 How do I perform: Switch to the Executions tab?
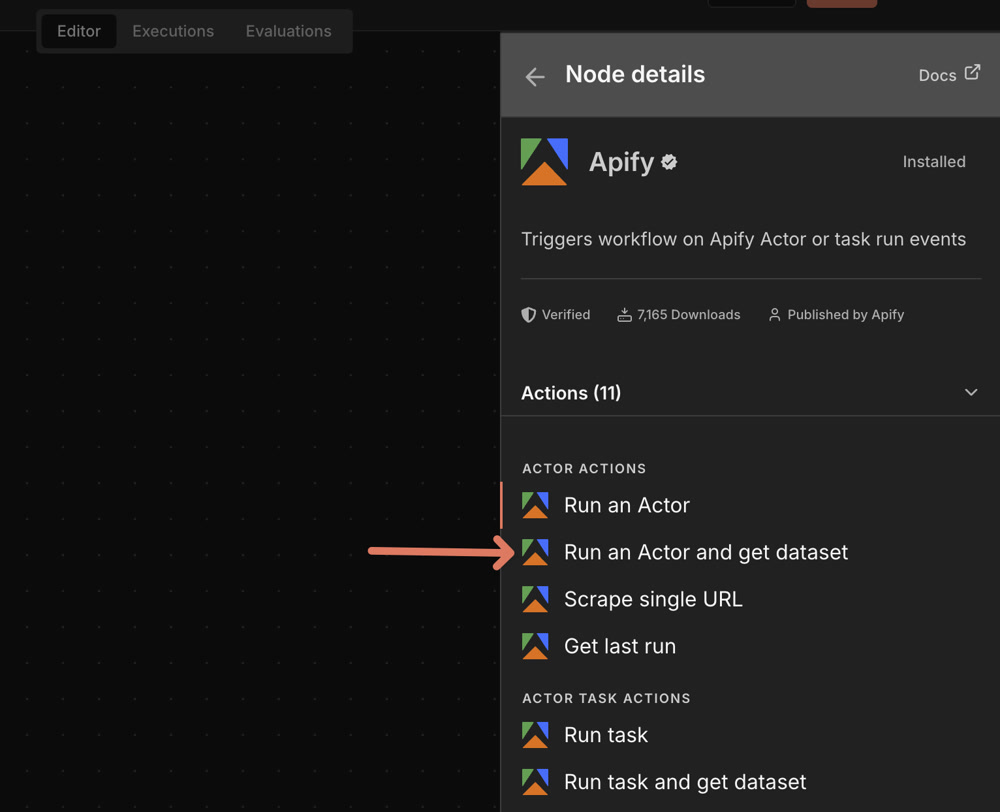pos(173,31)
